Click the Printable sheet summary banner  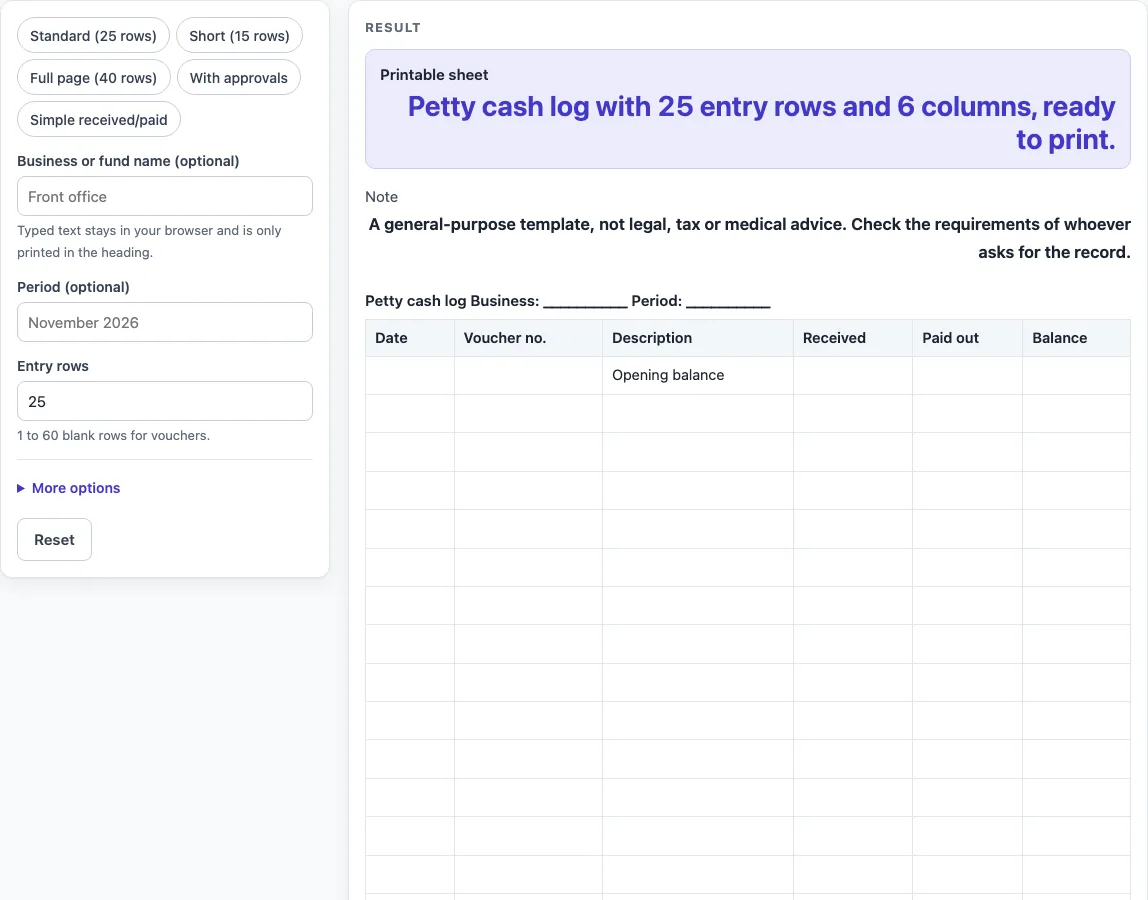click(748, 109)
